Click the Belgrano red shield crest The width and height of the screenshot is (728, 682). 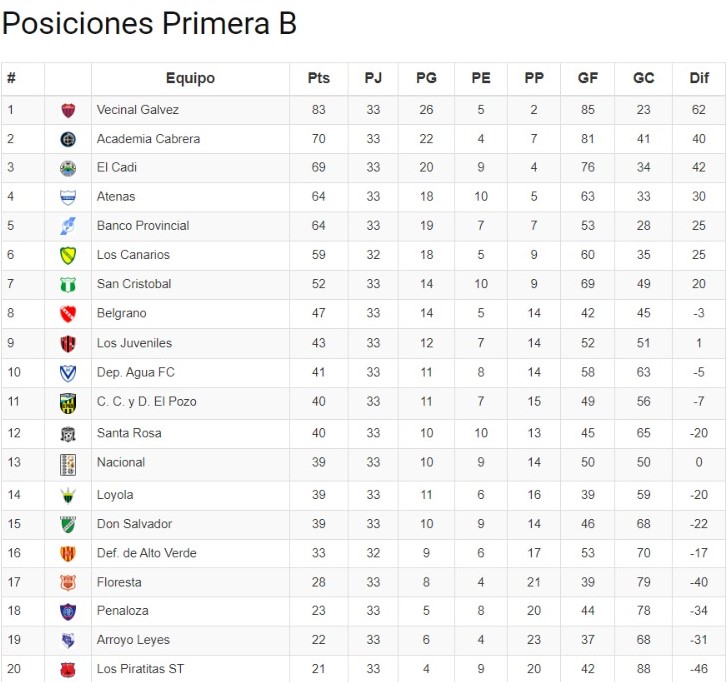coord(68,314)
